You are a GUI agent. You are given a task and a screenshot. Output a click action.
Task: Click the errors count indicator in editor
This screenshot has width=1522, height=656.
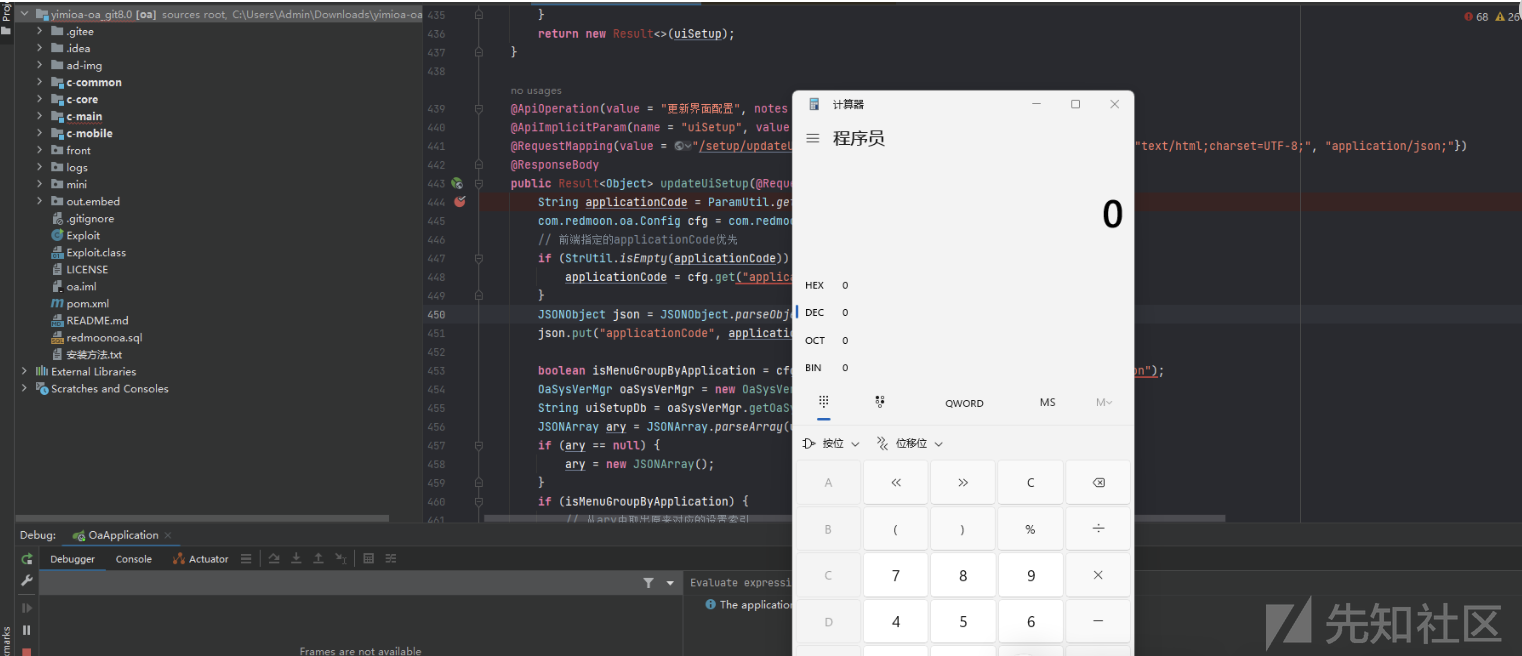click(1476, 17)
